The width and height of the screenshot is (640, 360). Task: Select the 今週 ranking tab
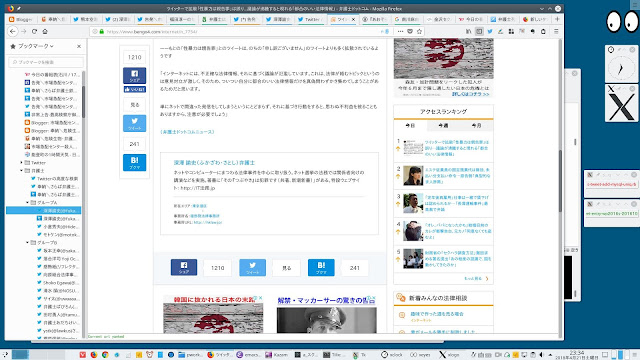pos(443,126)
